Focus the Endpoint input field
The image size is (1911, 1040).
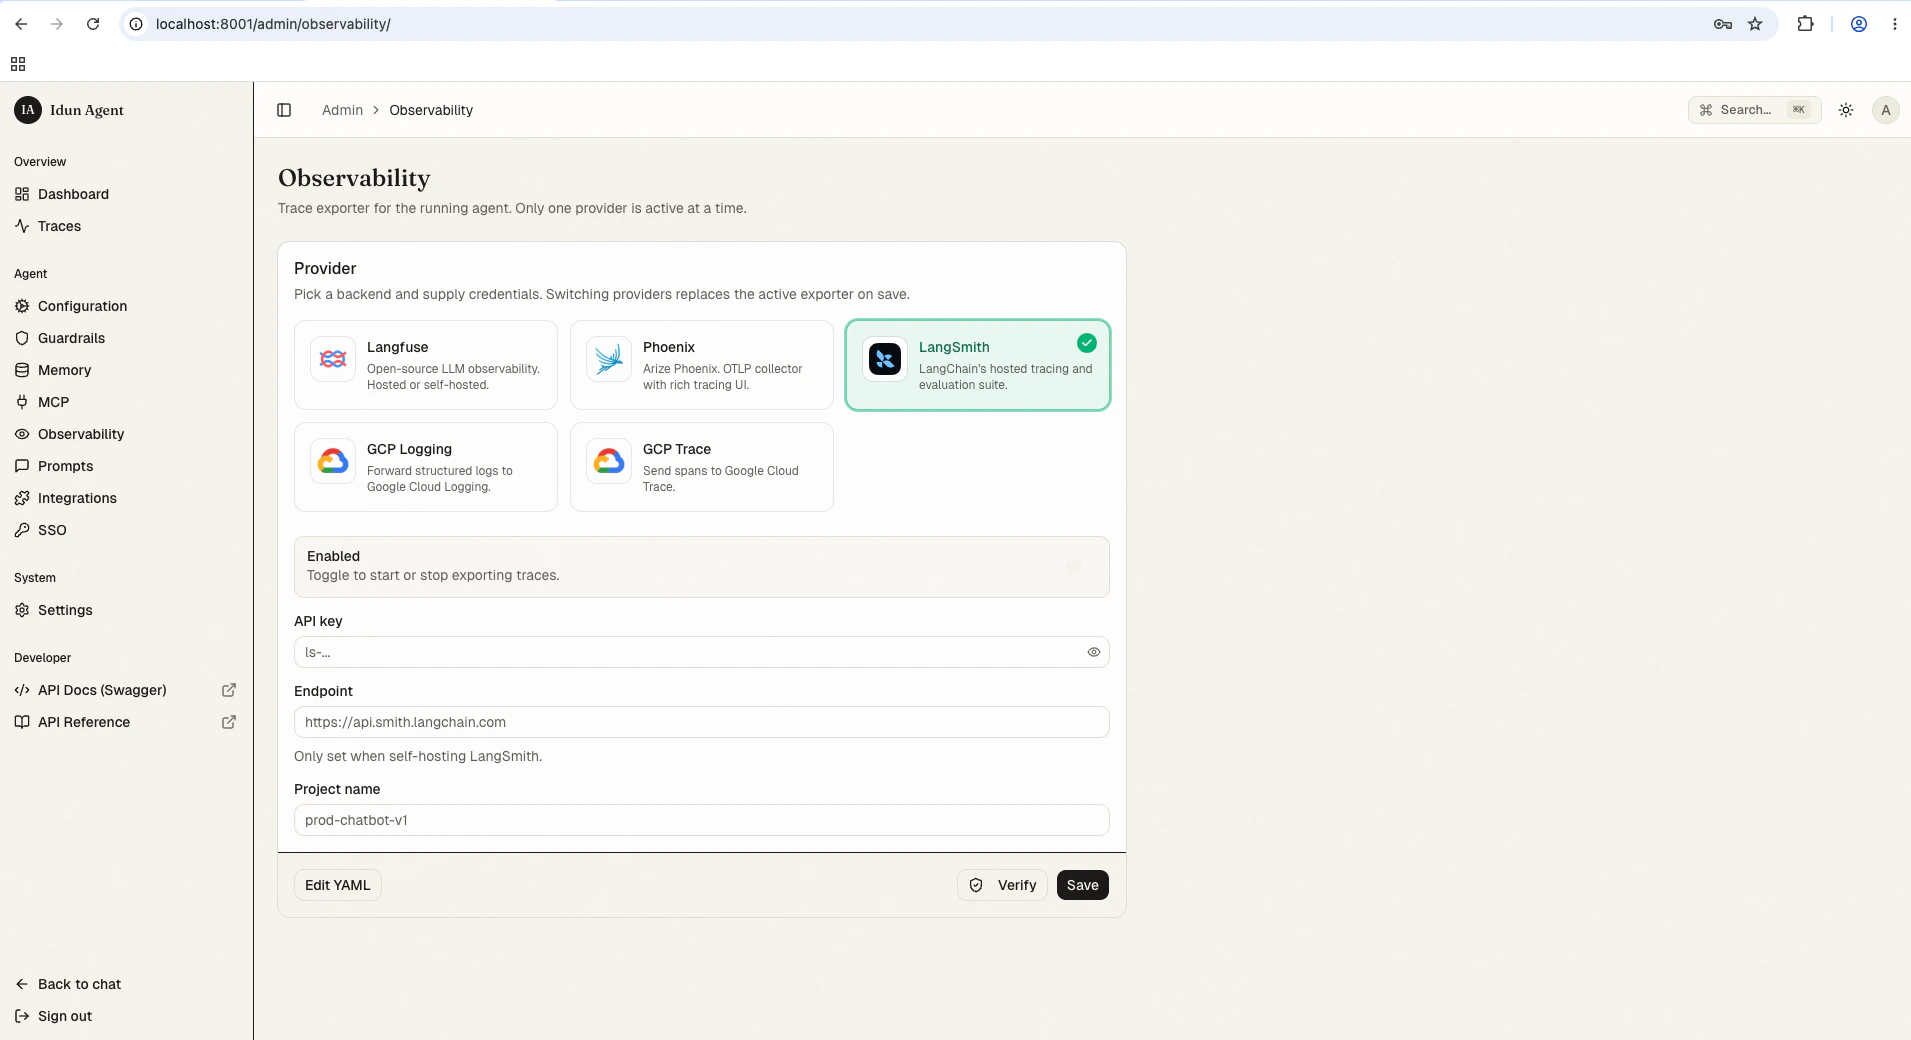point(702,722)
